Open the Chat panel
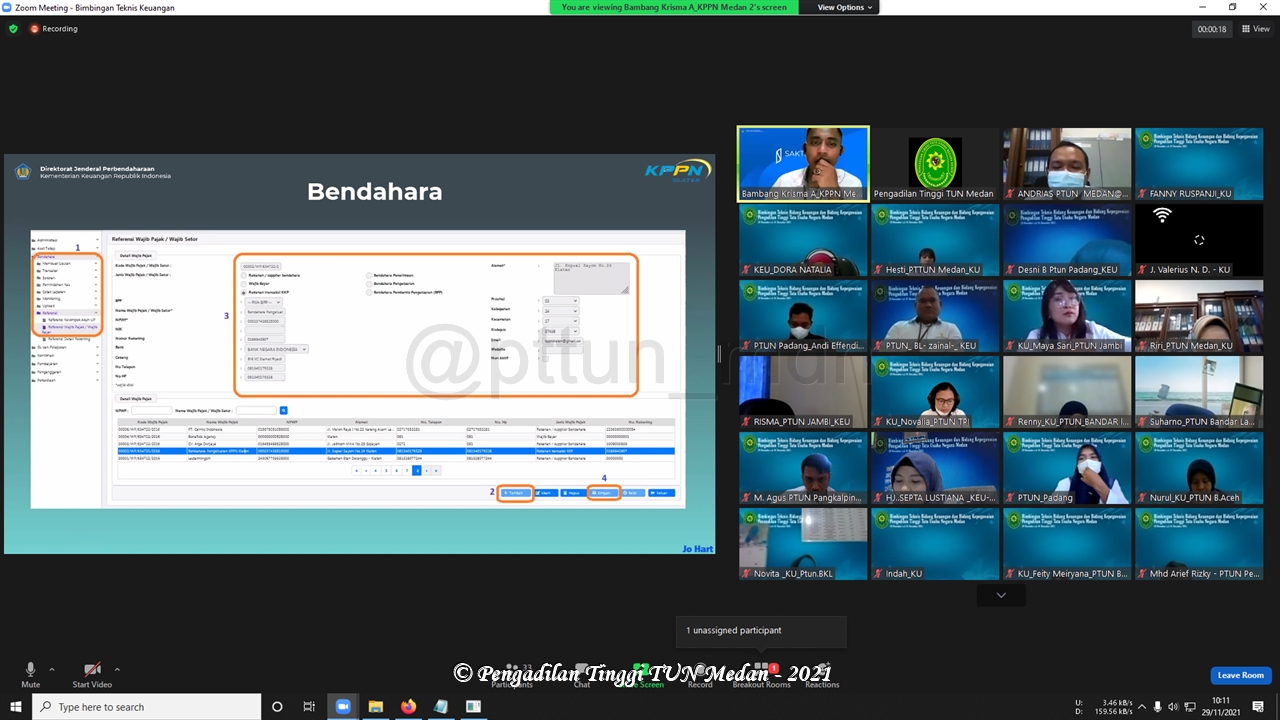The height and width of the screenshot is (720, 1280). pyautogui.click(x=582, y=674)
